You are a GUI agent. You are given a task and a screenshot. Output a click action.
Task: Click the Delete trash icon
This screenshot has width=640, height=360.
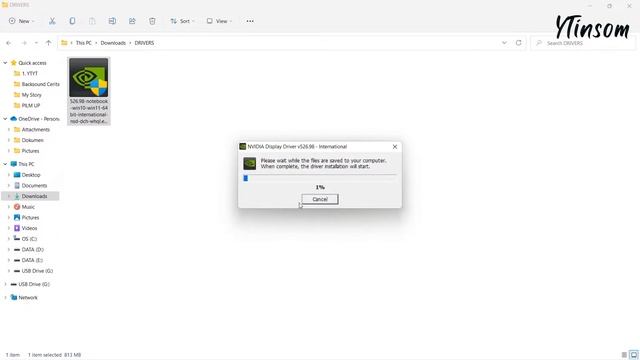(152, 21)
